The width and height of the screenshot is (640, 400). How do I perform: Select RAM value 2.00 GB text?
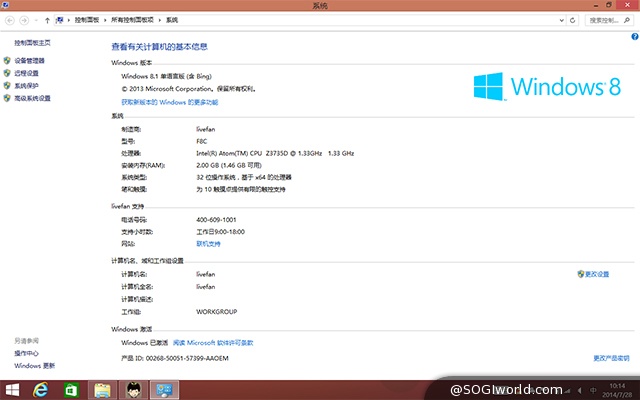tap(208, 165)
